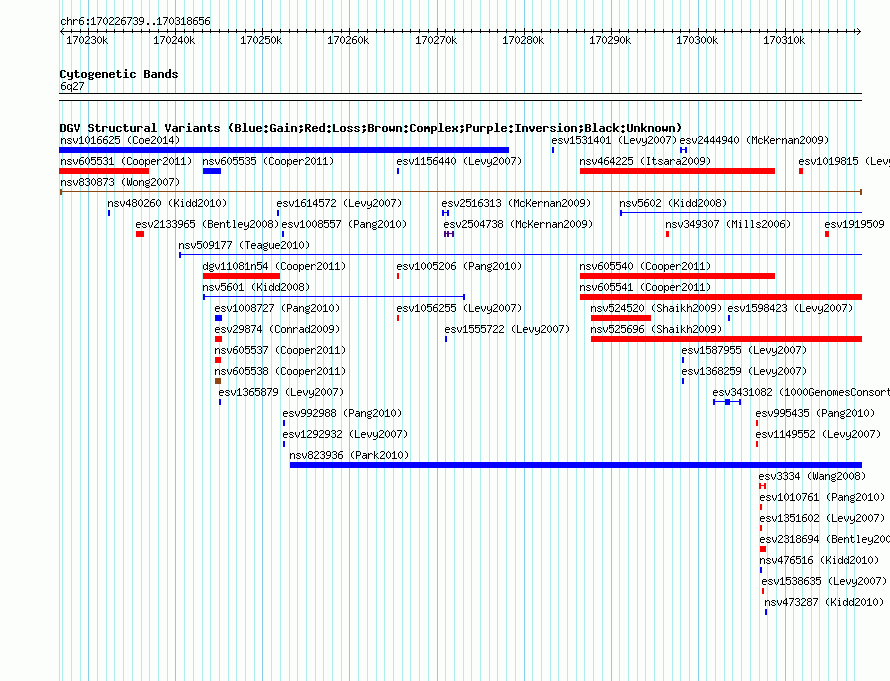Click the nsv5602 (Kidd2008) blue line
The width and height of the screenshot is (890, 681).
(x=741, y=213)
